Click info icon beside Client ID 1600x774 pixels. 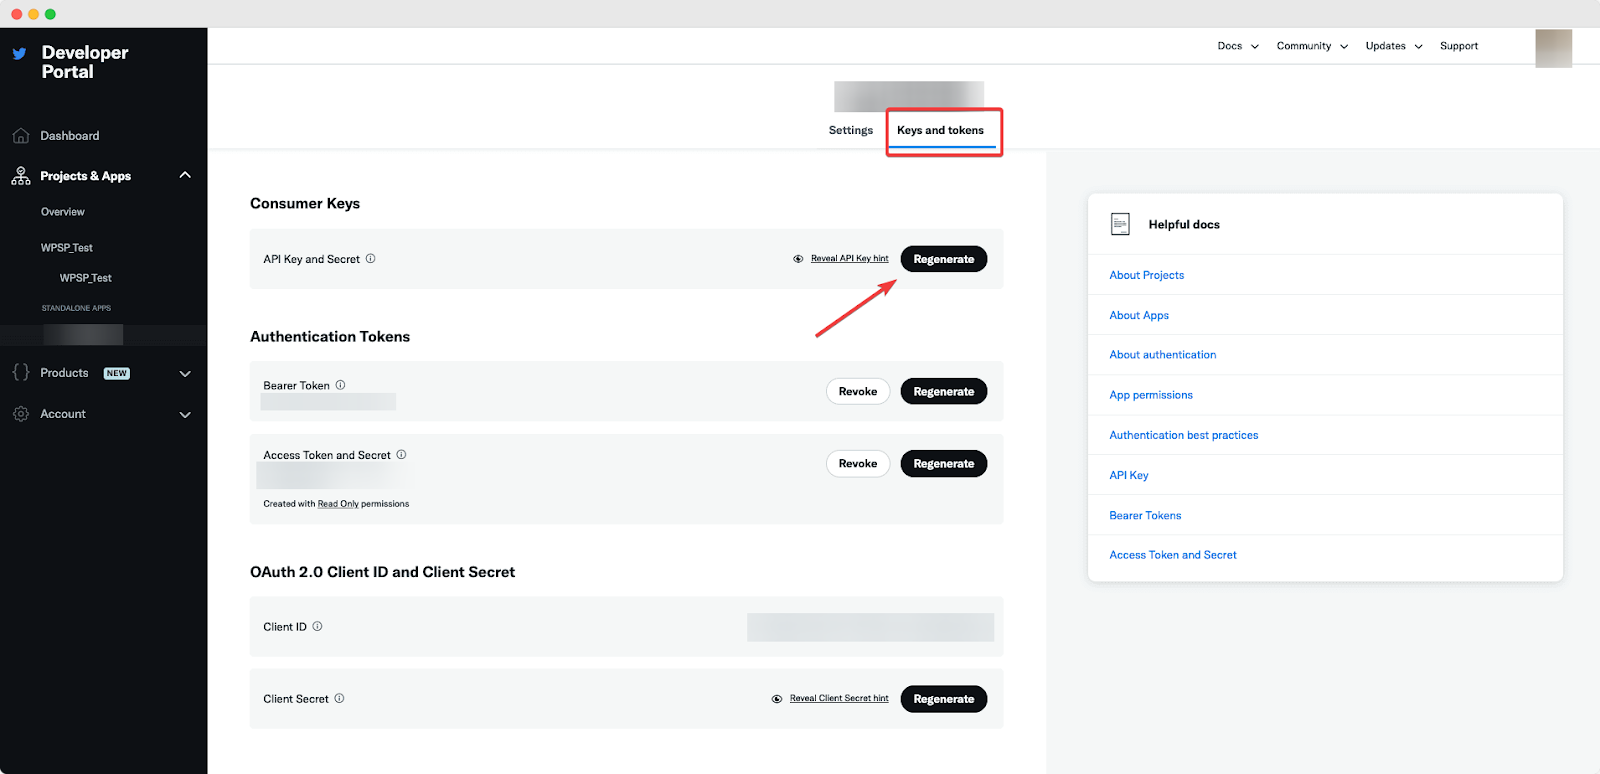point(317,626)
